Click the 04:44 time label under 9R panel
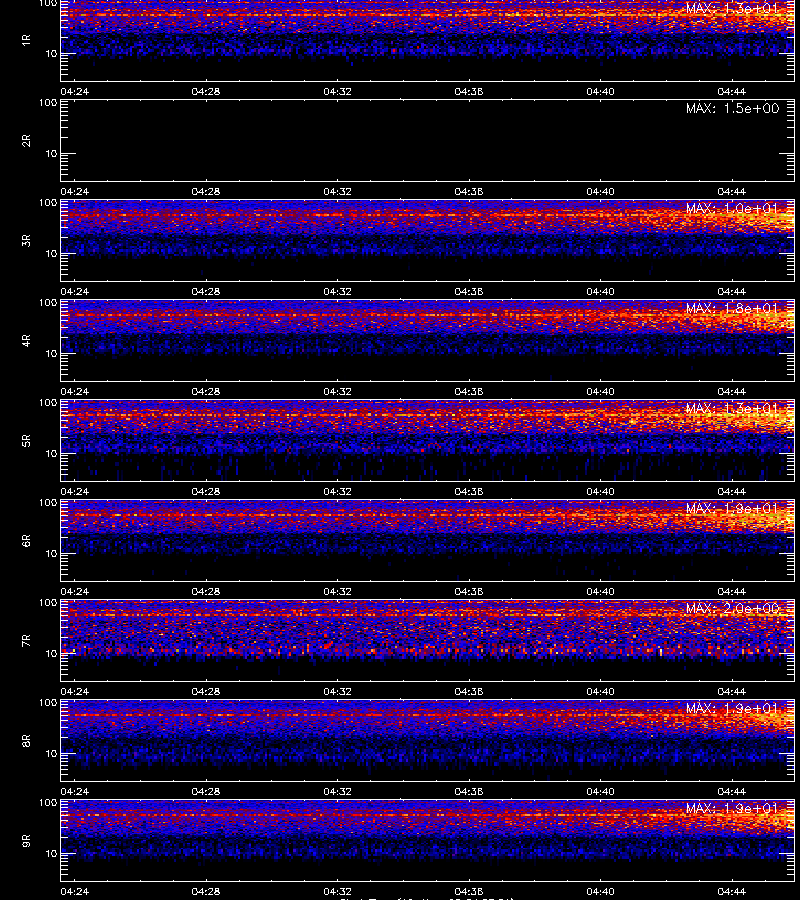 point(732,891)
